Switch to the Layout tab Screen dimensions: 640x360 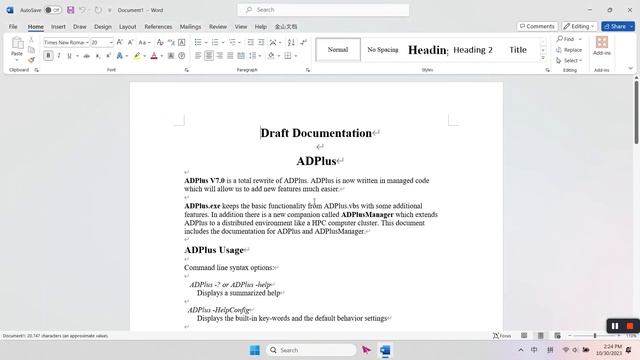click(127, 27)
